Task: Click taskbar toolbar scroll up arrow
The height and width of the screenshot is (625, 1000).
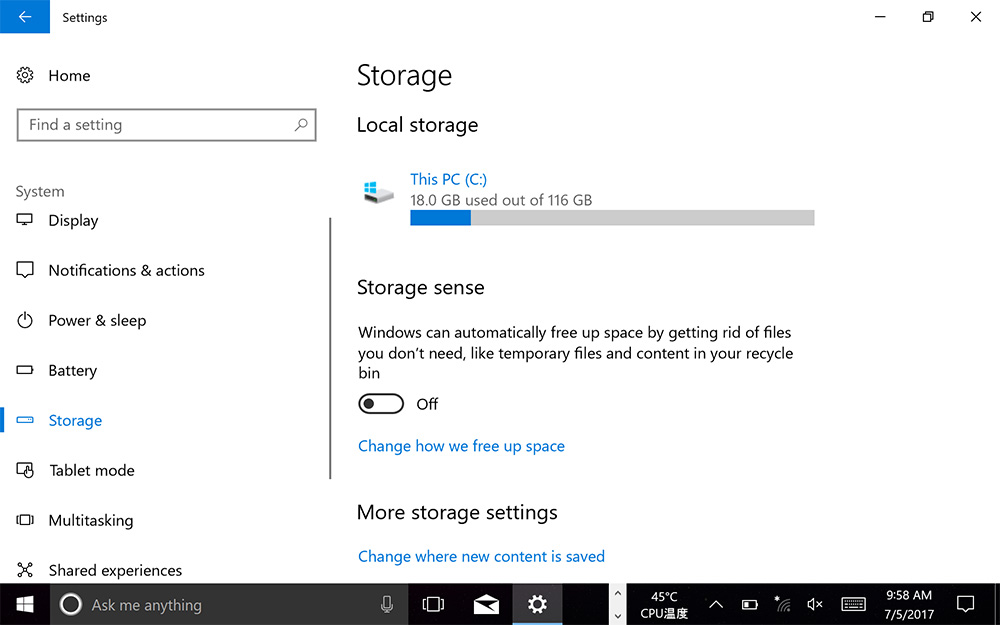Action: tap(617, 593)
